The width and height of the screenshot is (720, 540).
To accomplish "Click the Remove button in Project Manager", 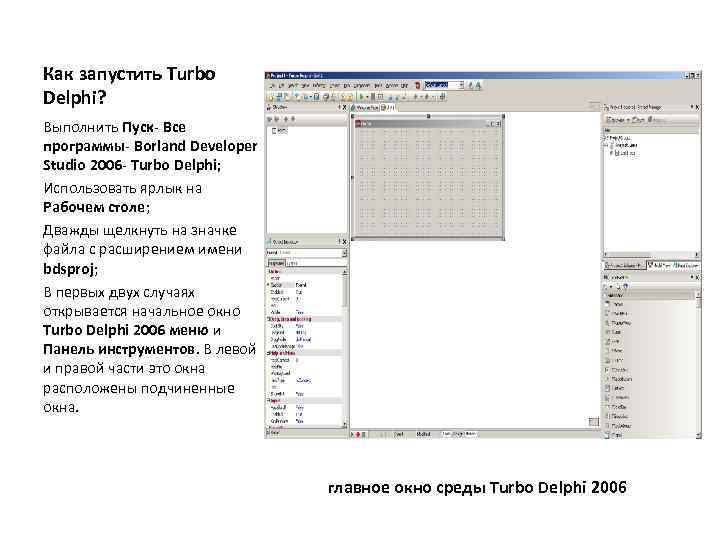I will 659,119.
